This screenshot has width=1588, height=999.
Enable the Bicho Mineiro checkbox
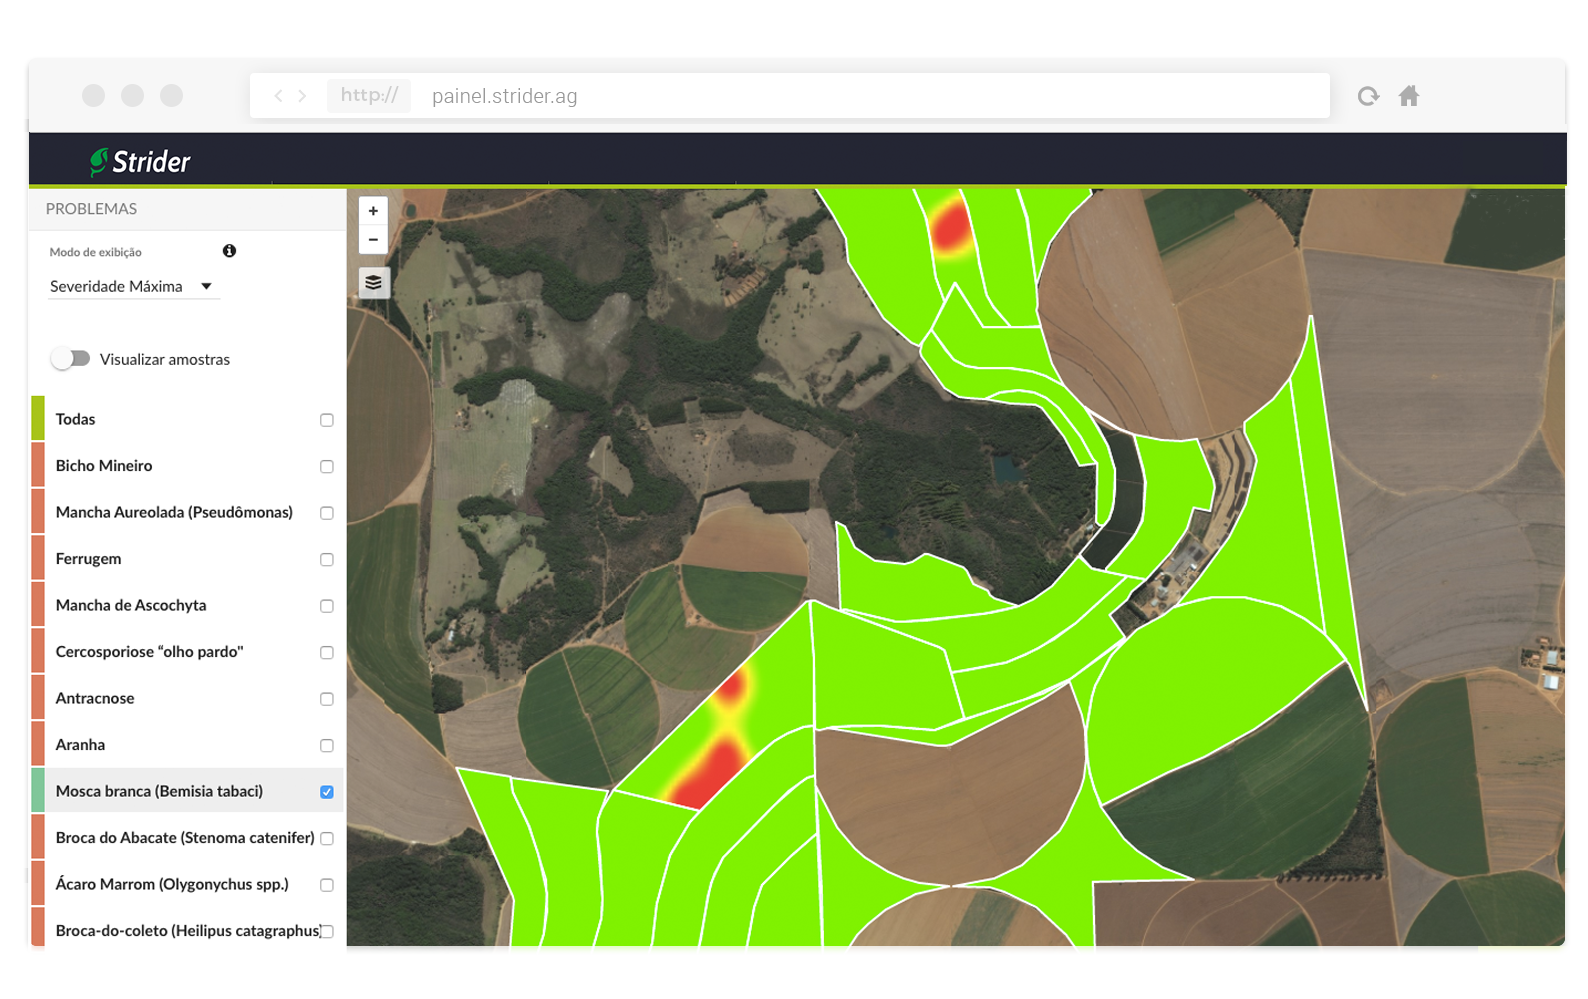point(327,467)
